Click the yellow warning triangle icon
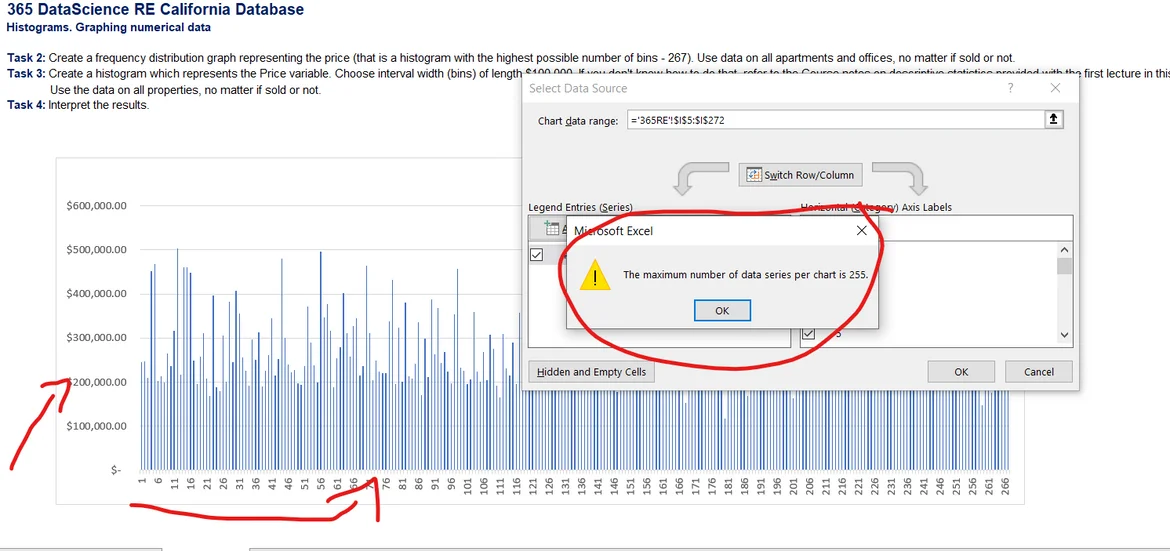The width and height of the screenshot is (1170, 551). pos(595,275)
